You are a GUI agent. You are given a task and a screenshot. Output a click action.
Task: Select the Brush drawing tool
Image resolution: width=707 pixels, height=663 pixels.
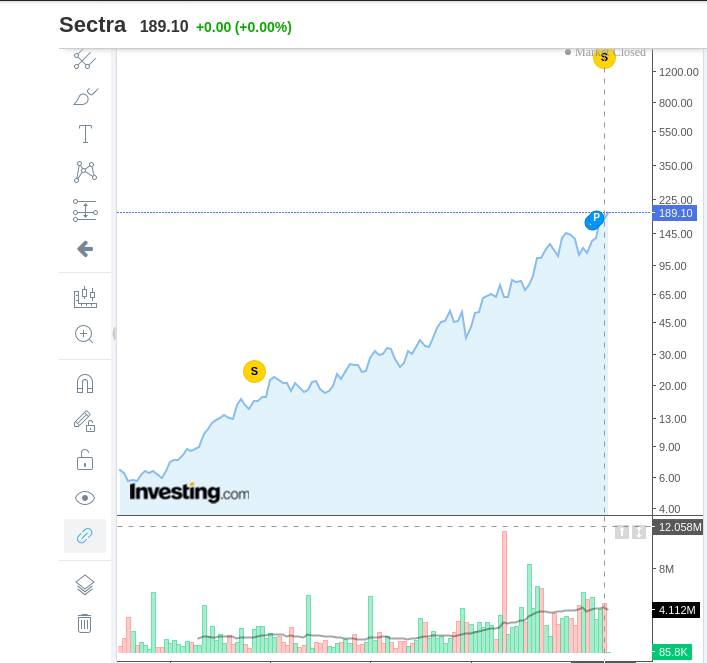(85, 97)
